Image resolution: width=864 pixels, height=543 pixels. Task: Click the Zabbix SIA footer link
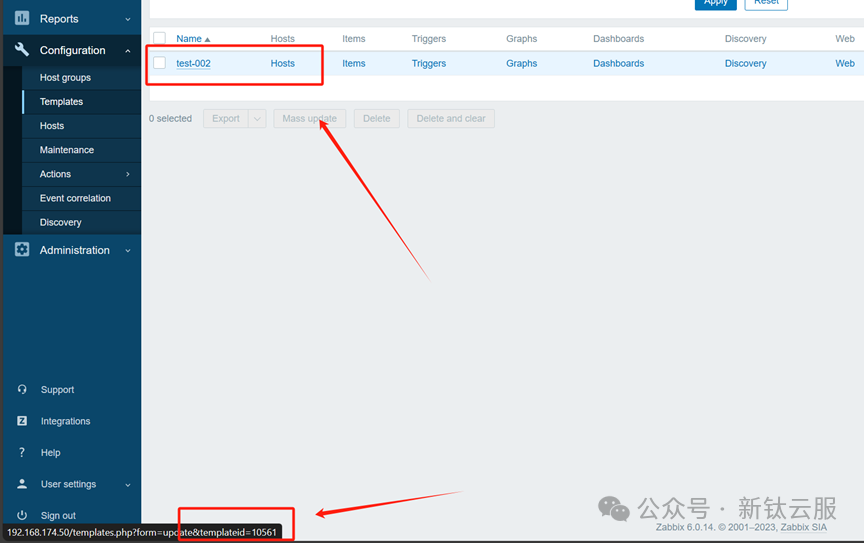803,527
